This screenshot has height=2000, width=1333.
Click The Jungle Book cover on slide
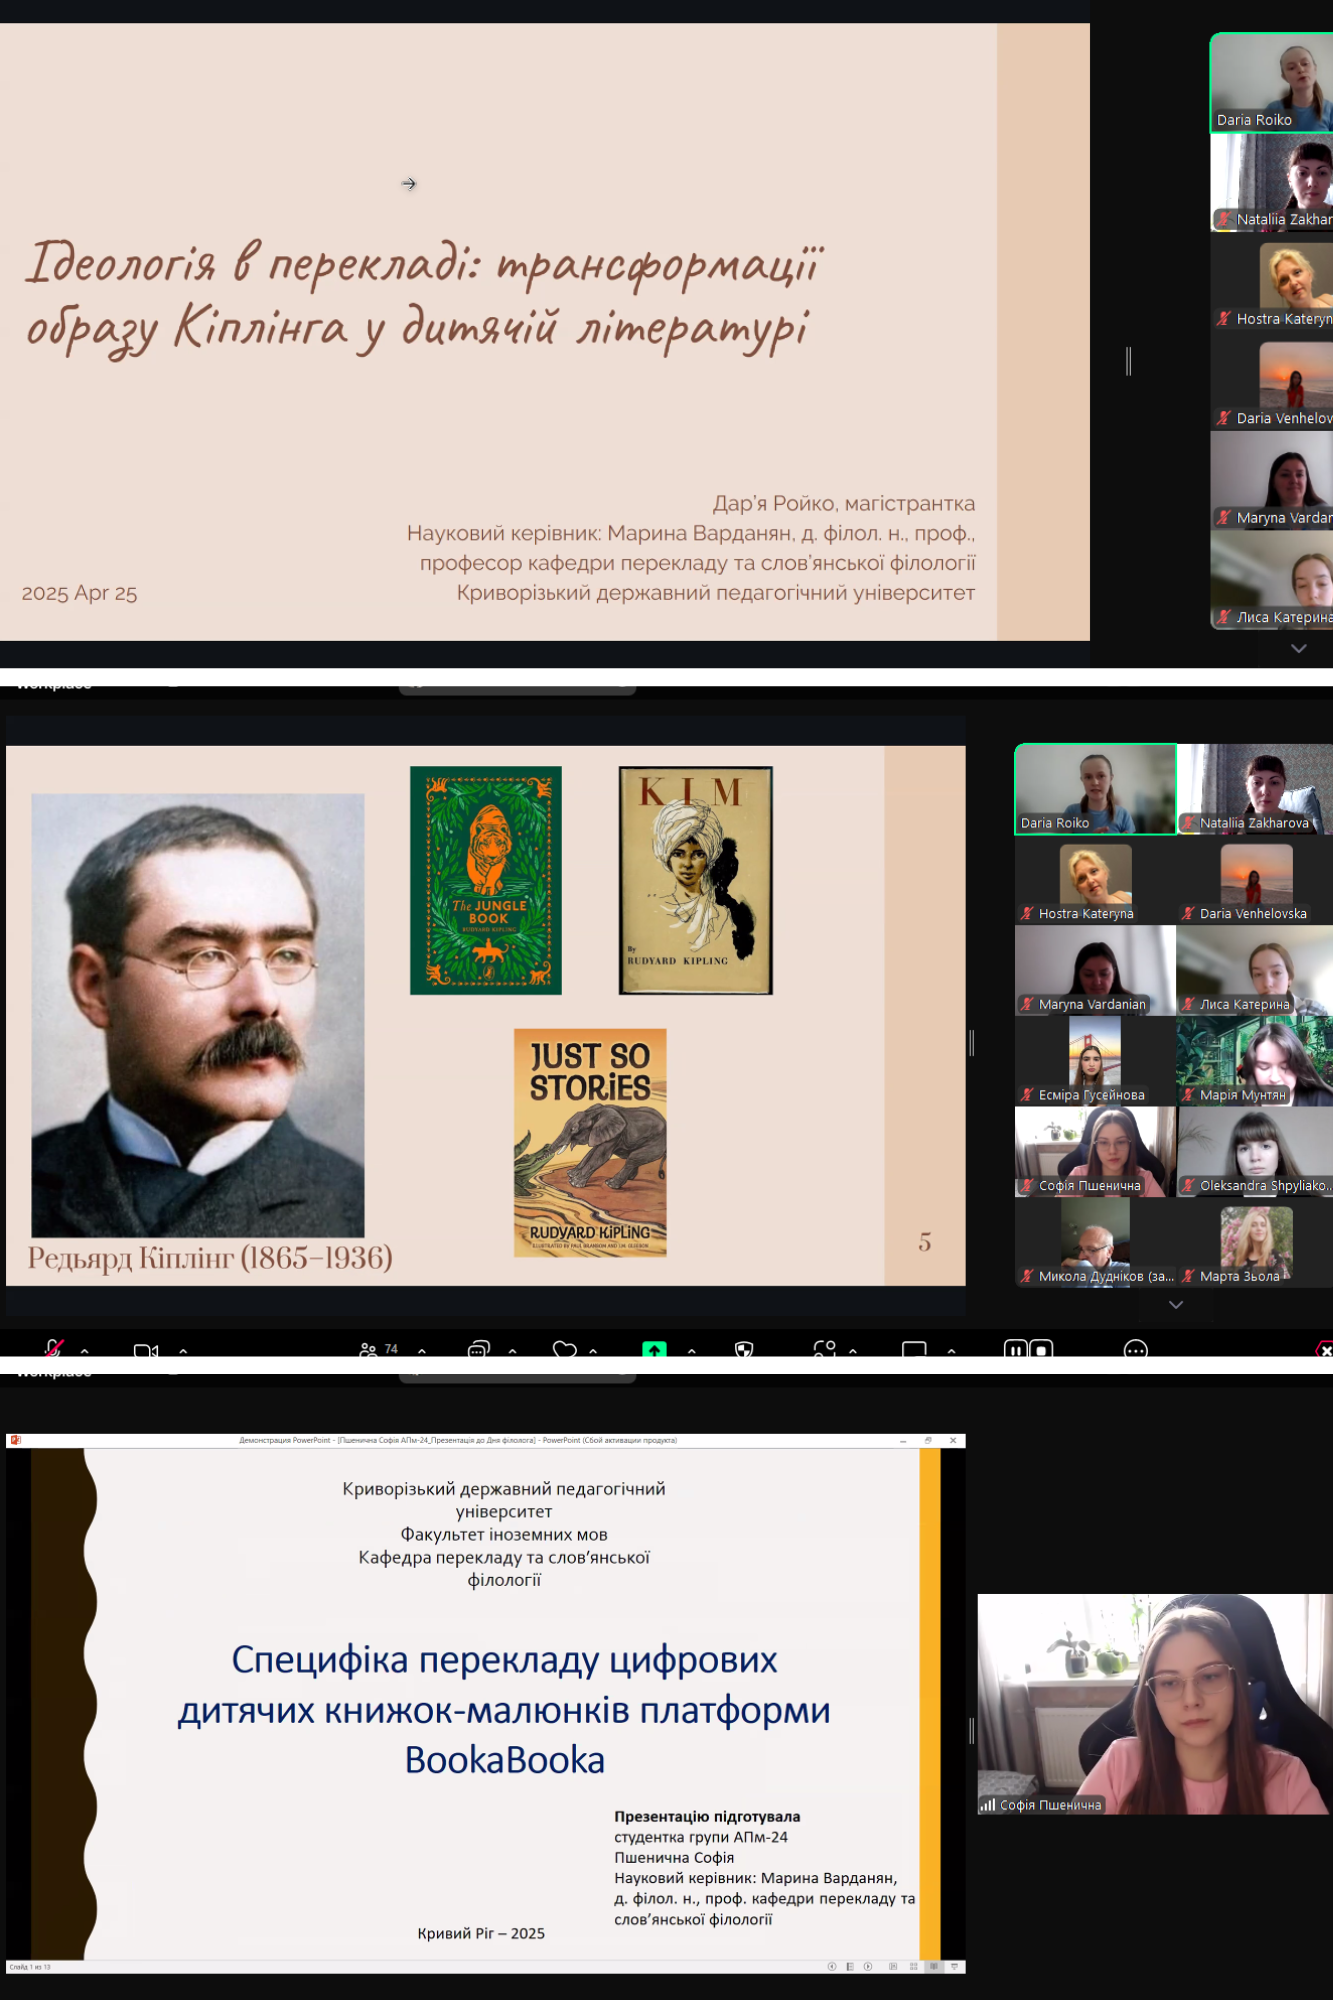[x=486, y=880]
